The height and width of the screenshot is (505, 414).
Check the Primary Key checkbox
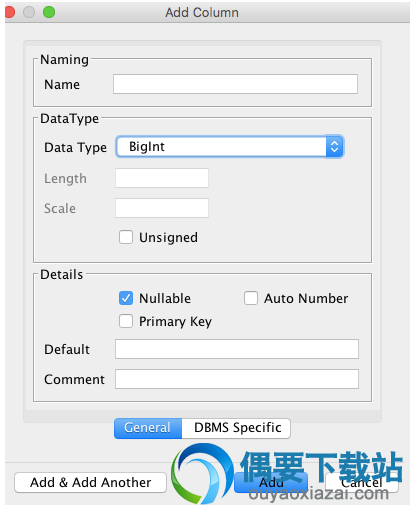[x=126, y=321]
